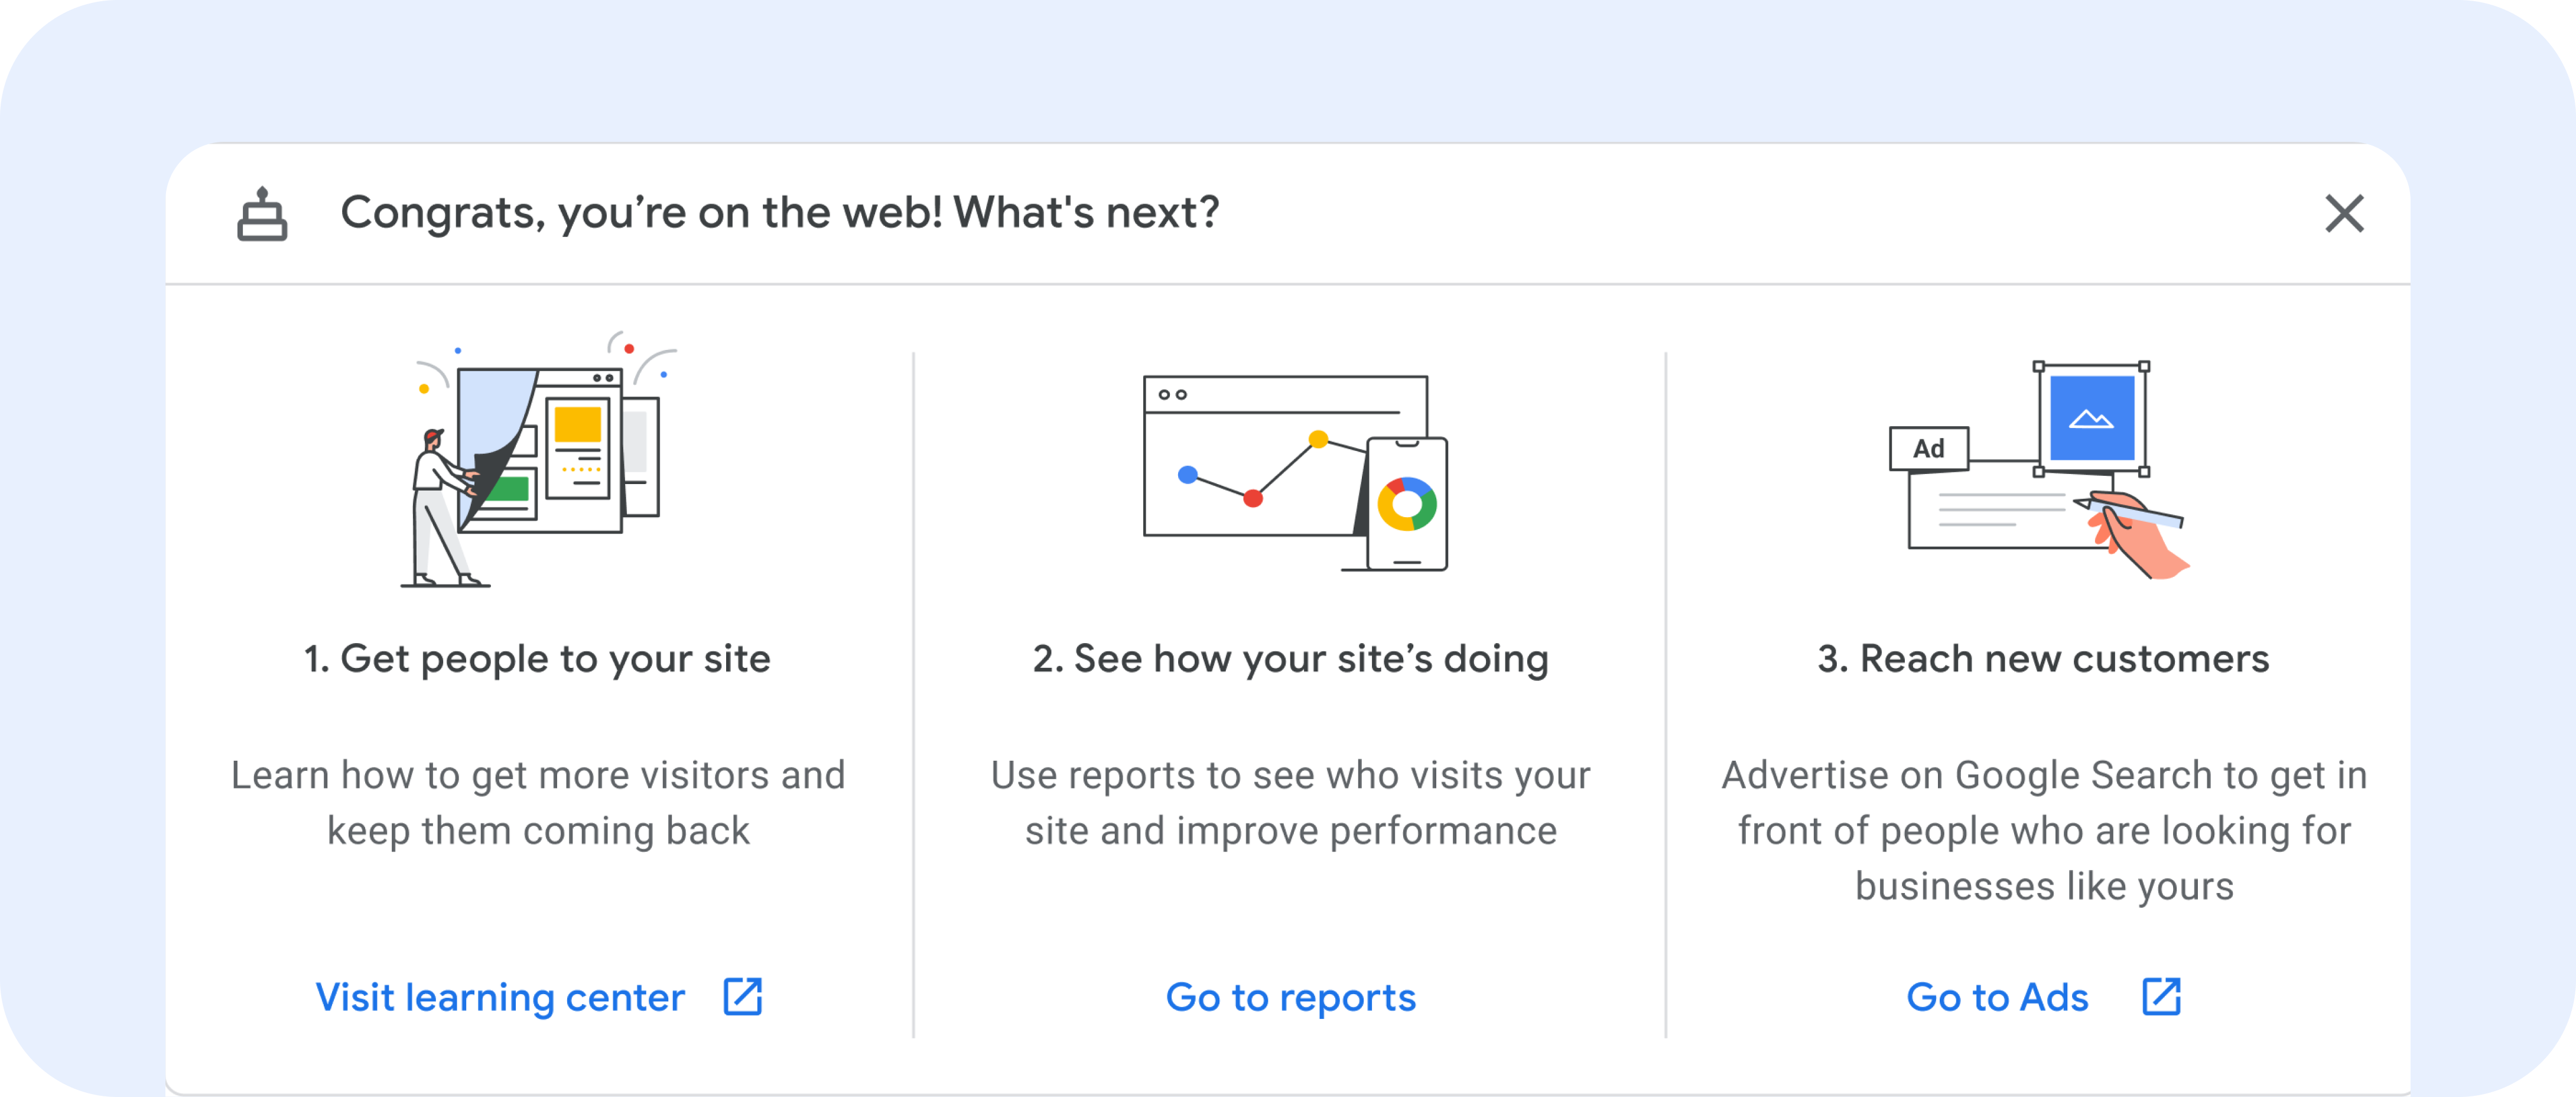Select heading Get people to your site

pyautogui.click(x=537, y=659)
